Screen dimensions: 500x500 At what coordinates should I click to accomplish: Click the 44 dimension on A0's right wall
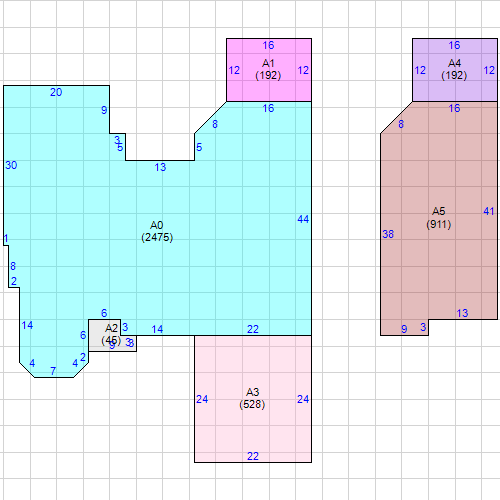click(303, 219)
